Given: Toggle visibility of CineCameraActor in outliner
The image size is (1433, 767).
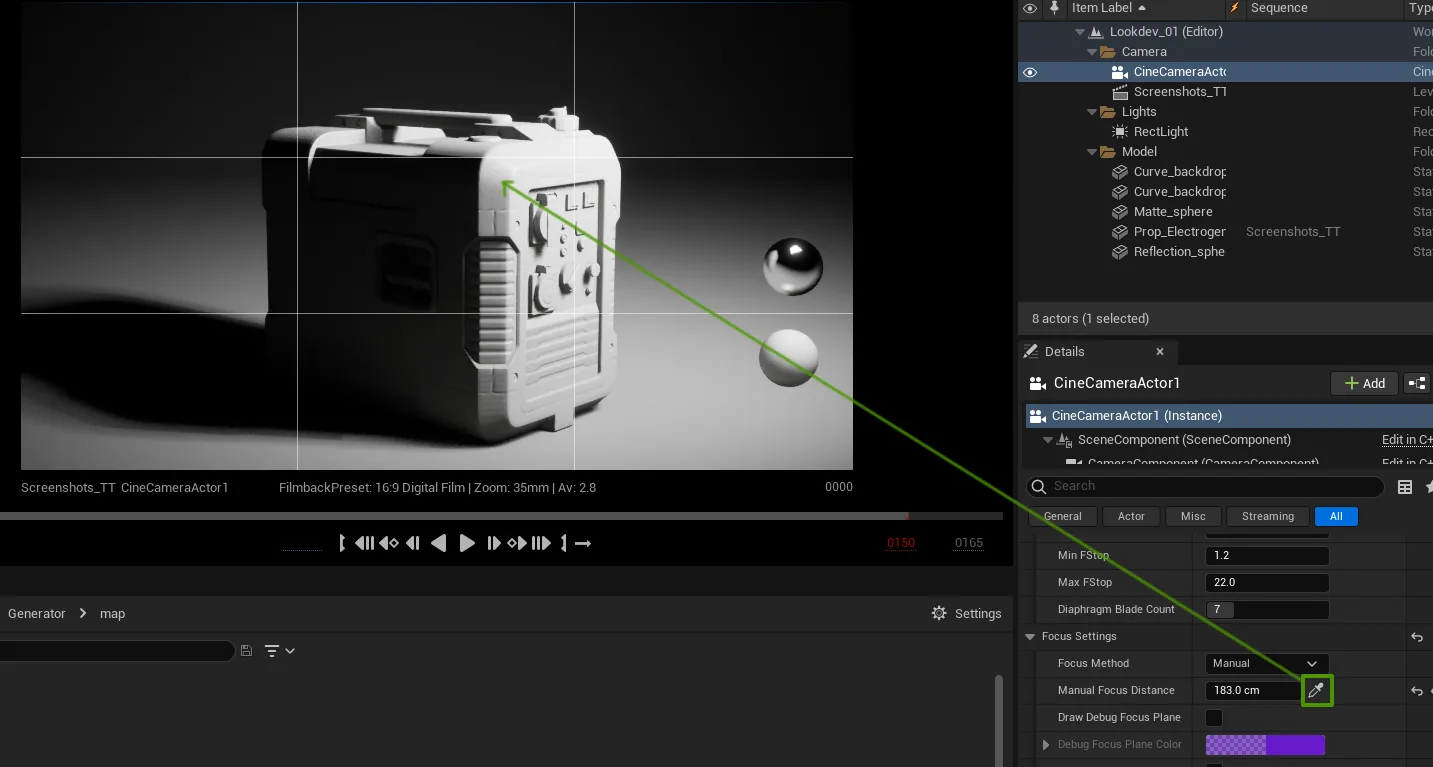Looking at the screenshot, I should 1030,72.
